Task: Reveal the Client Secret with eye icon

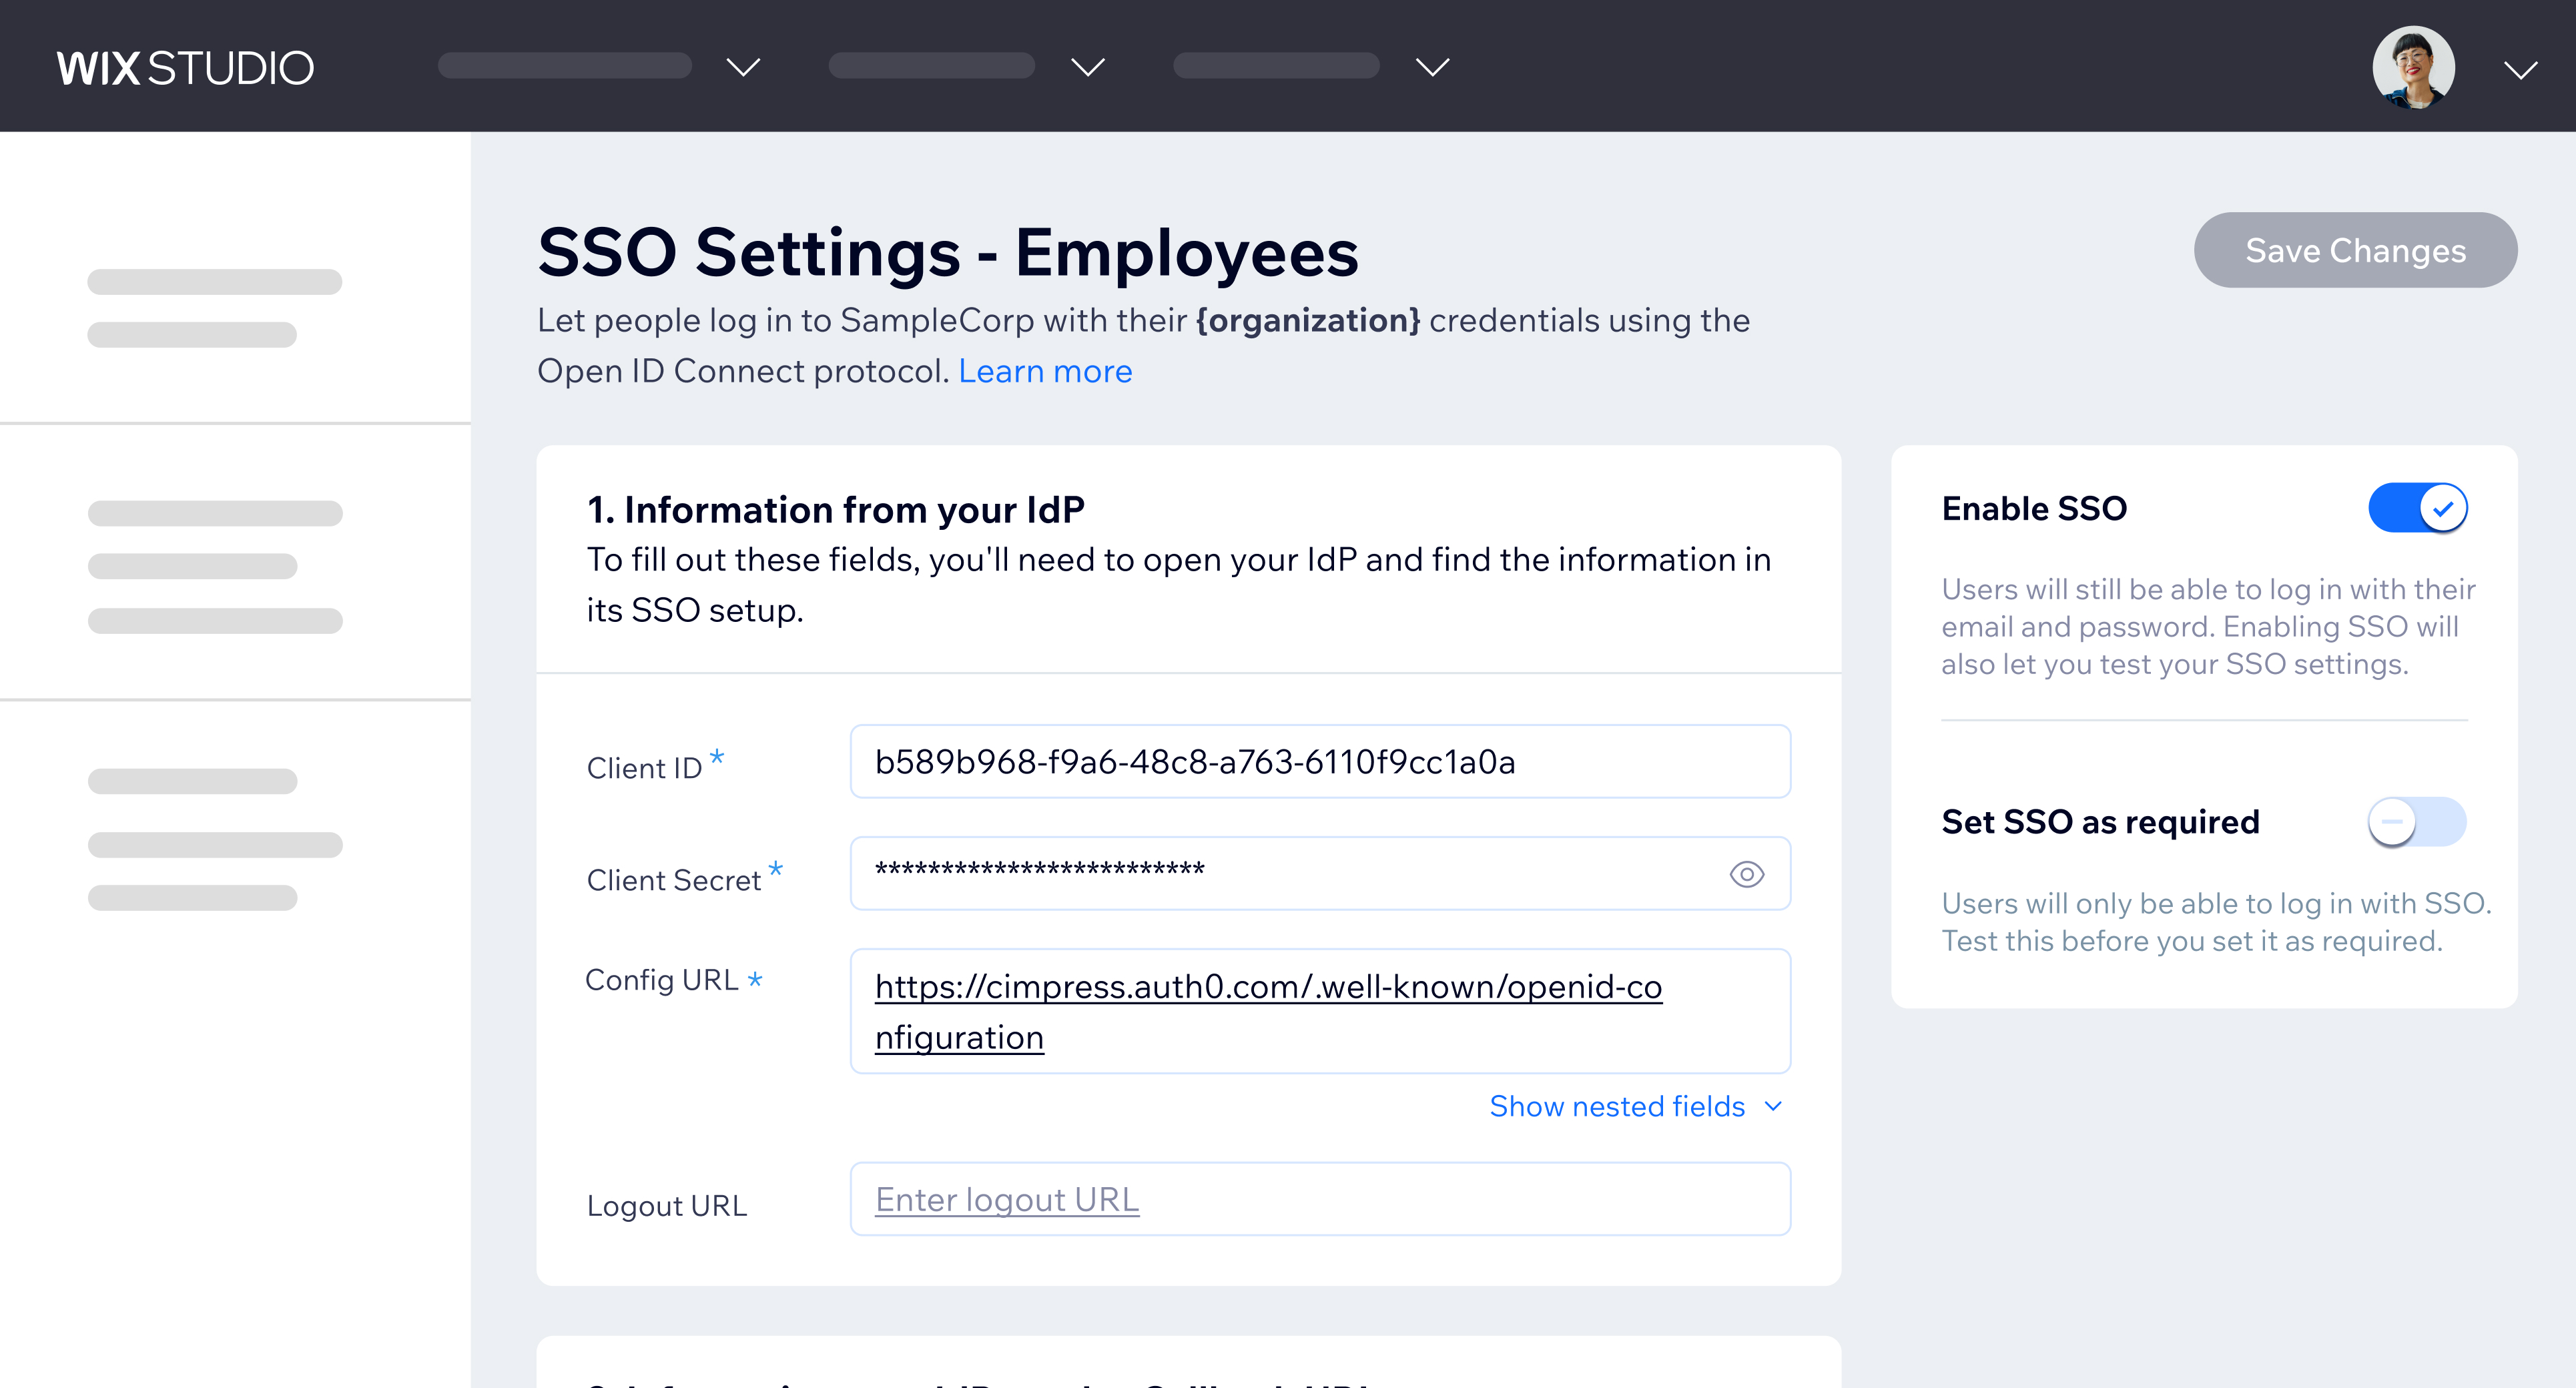Action: pos(1746,874)
